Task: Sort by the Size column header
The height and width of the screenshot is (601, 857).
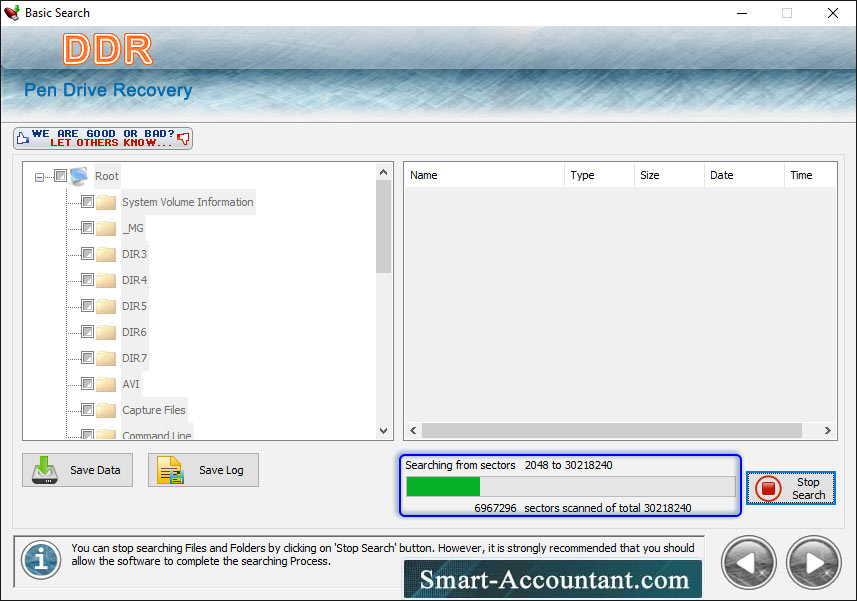Action: pos(670,175)
